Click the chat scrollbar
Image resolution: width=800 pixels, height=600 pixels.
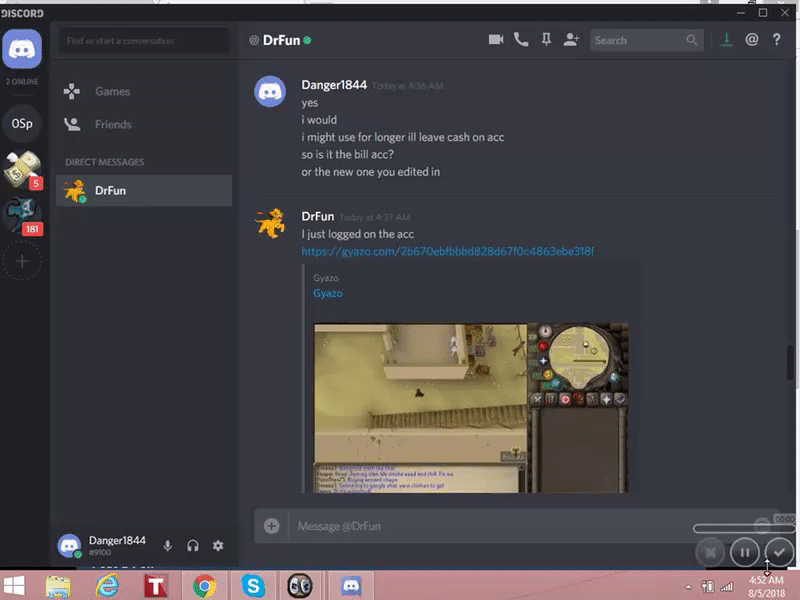790,362
